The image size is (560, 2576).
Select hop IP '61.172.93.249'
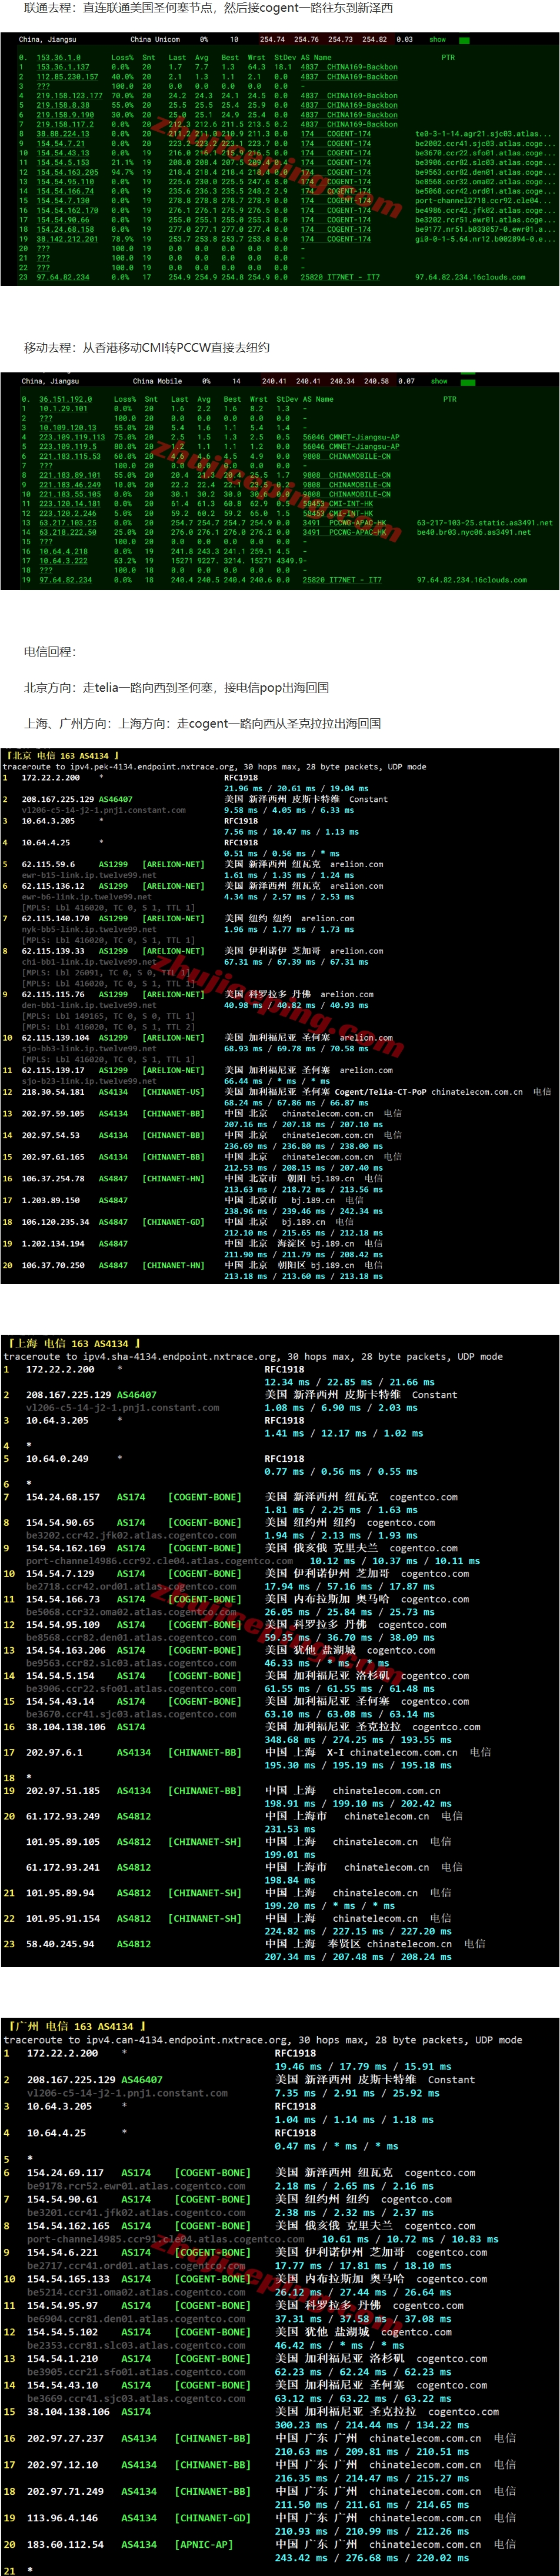(x=63, y=1816)
